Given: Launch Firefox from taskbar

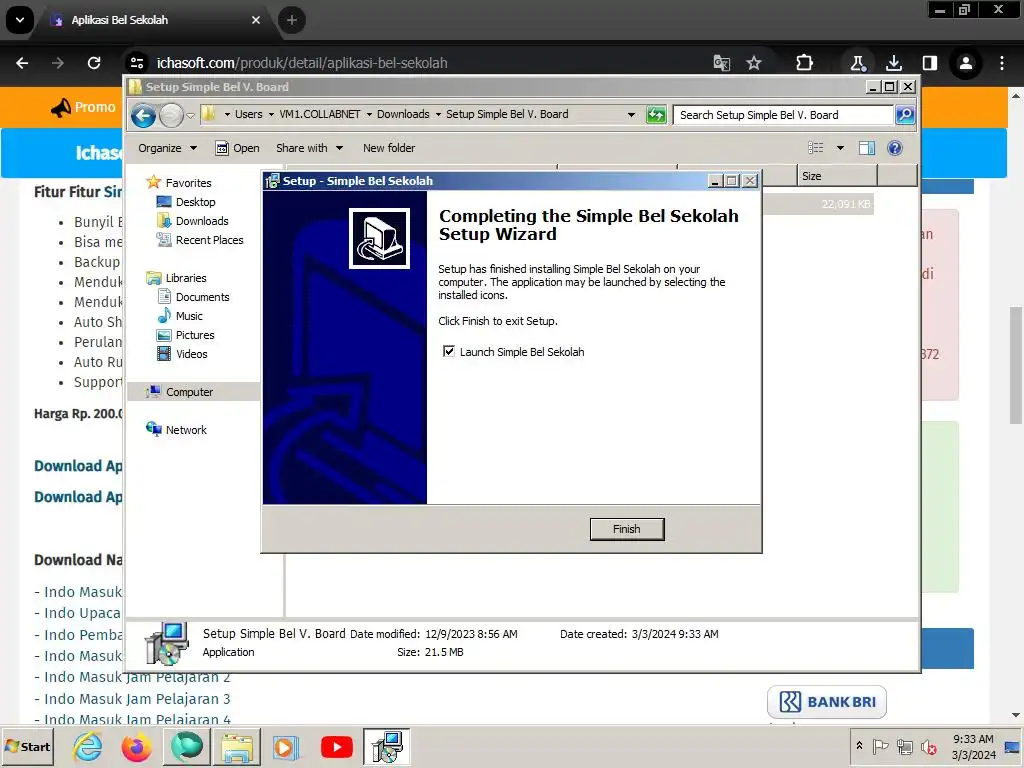Looking at the screenshot, I should point(136,747).
